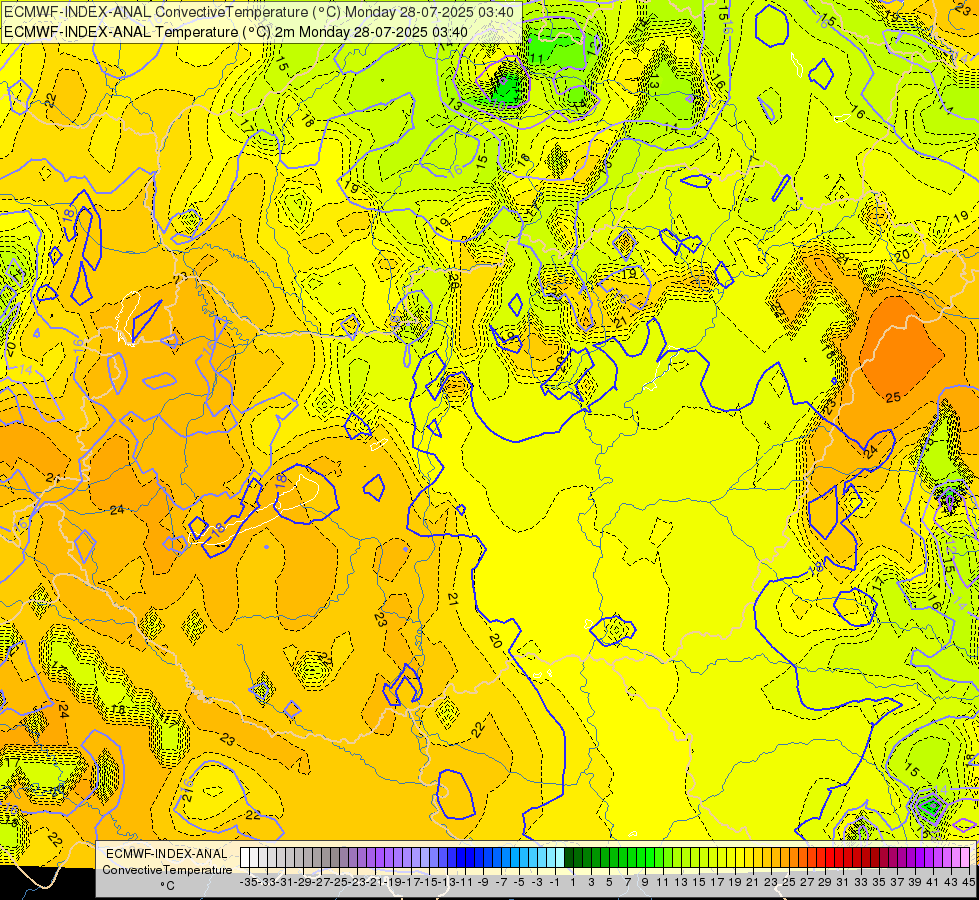Click the ConvectiveTemperature label in the legend
979x900 pixels.
coord(167,869)
